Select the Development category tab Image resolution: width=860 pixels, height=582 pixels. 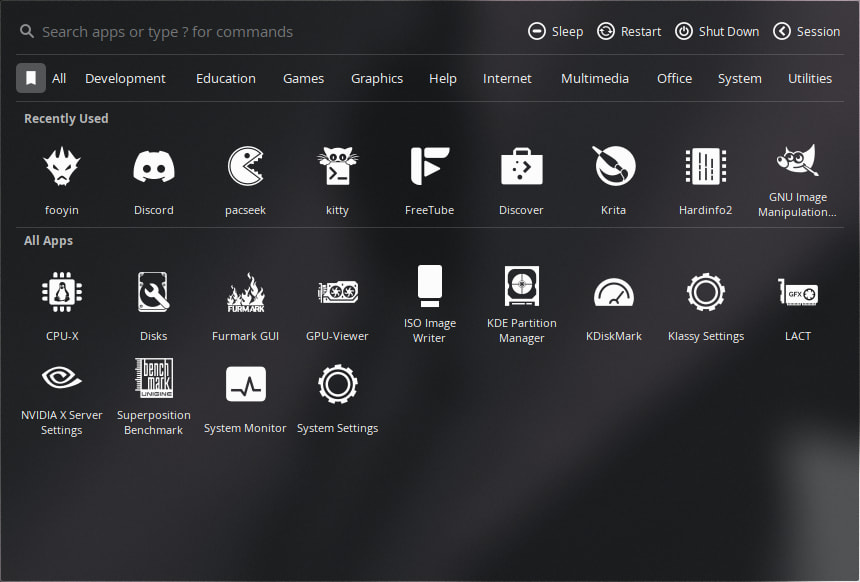pyautogui.click(x=125, y=78)
